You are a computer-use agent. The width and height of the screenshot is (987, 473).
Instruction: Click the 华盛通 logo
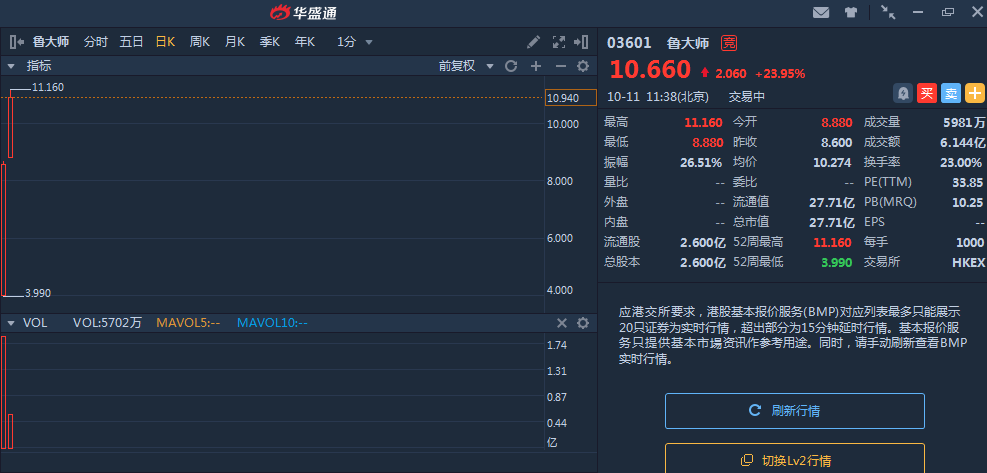(303, 13)
